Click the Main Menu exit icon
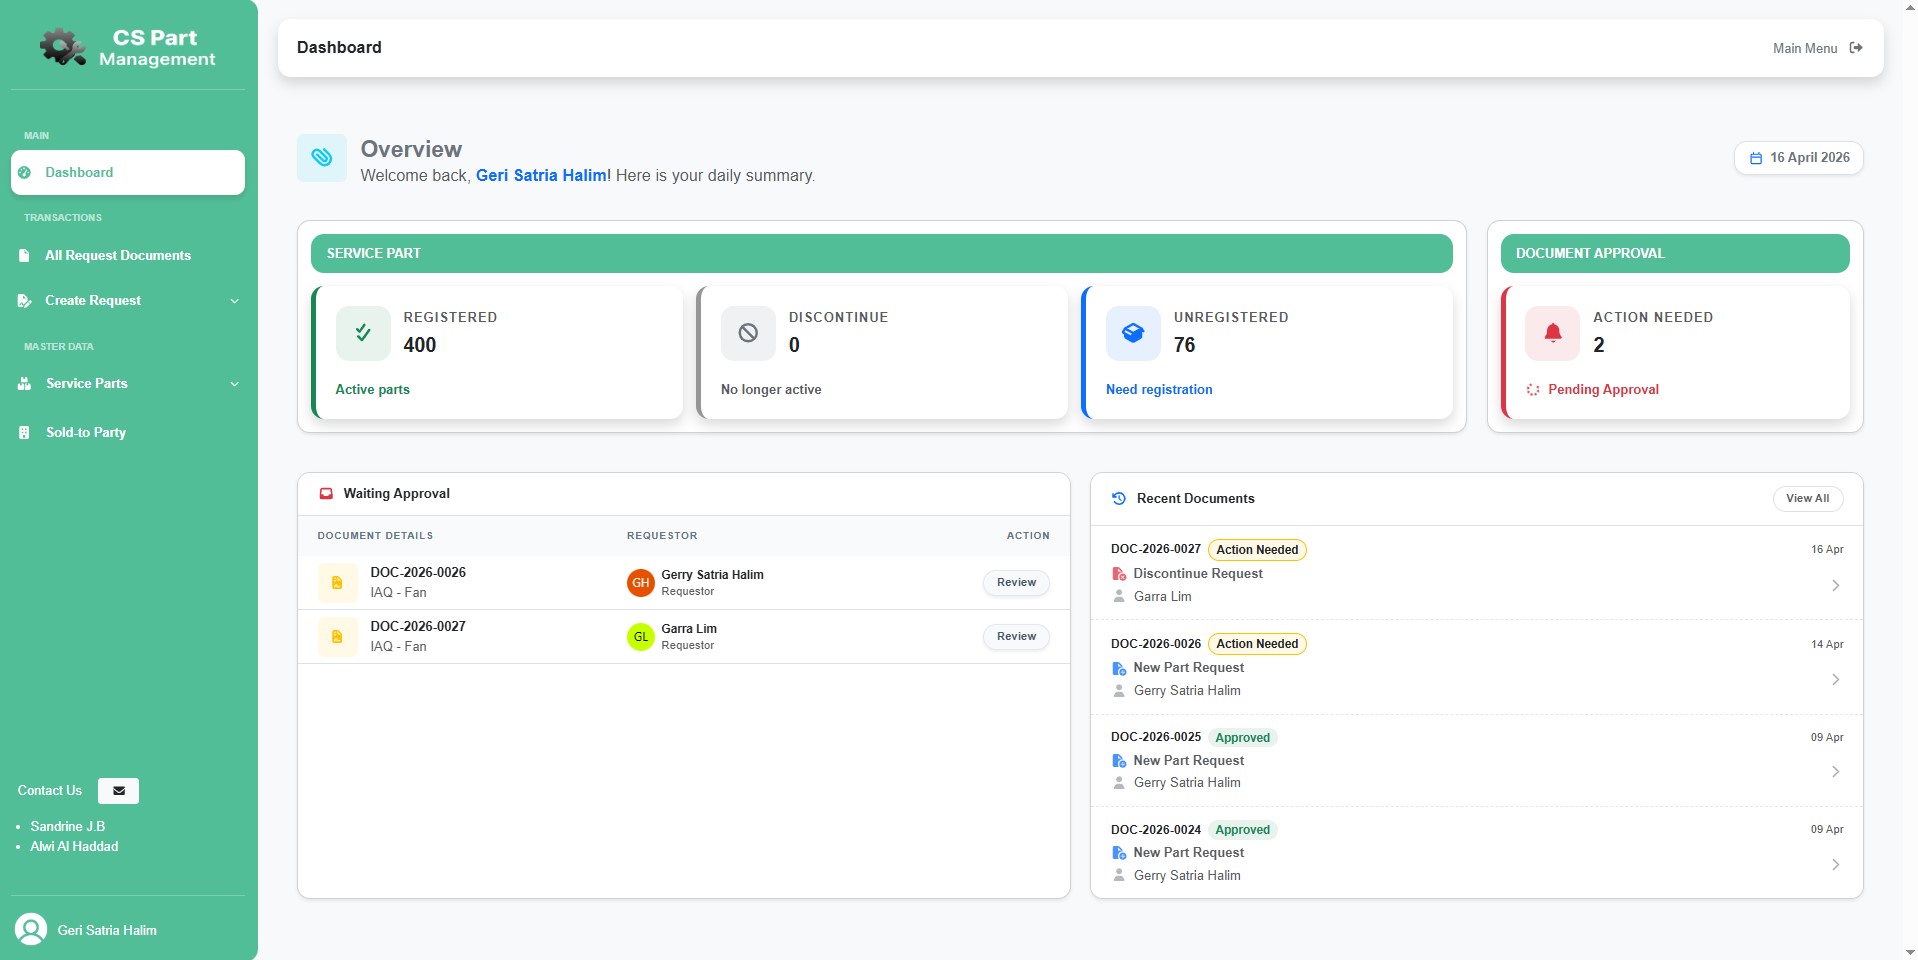1918x960 pixels. point(1856,48)
